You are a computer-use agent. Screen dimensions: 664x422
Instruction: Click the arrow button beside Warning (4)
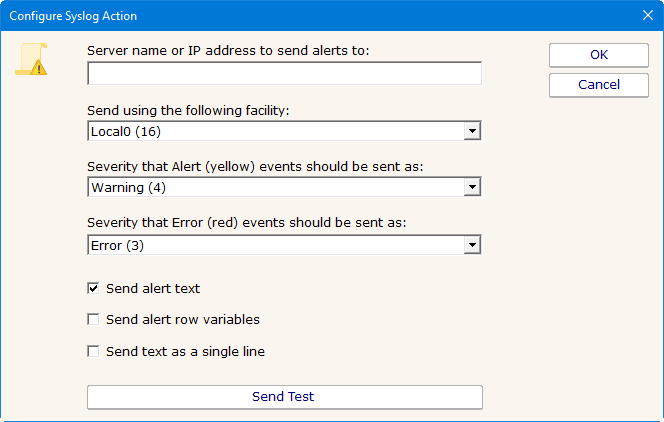(472, 187)
